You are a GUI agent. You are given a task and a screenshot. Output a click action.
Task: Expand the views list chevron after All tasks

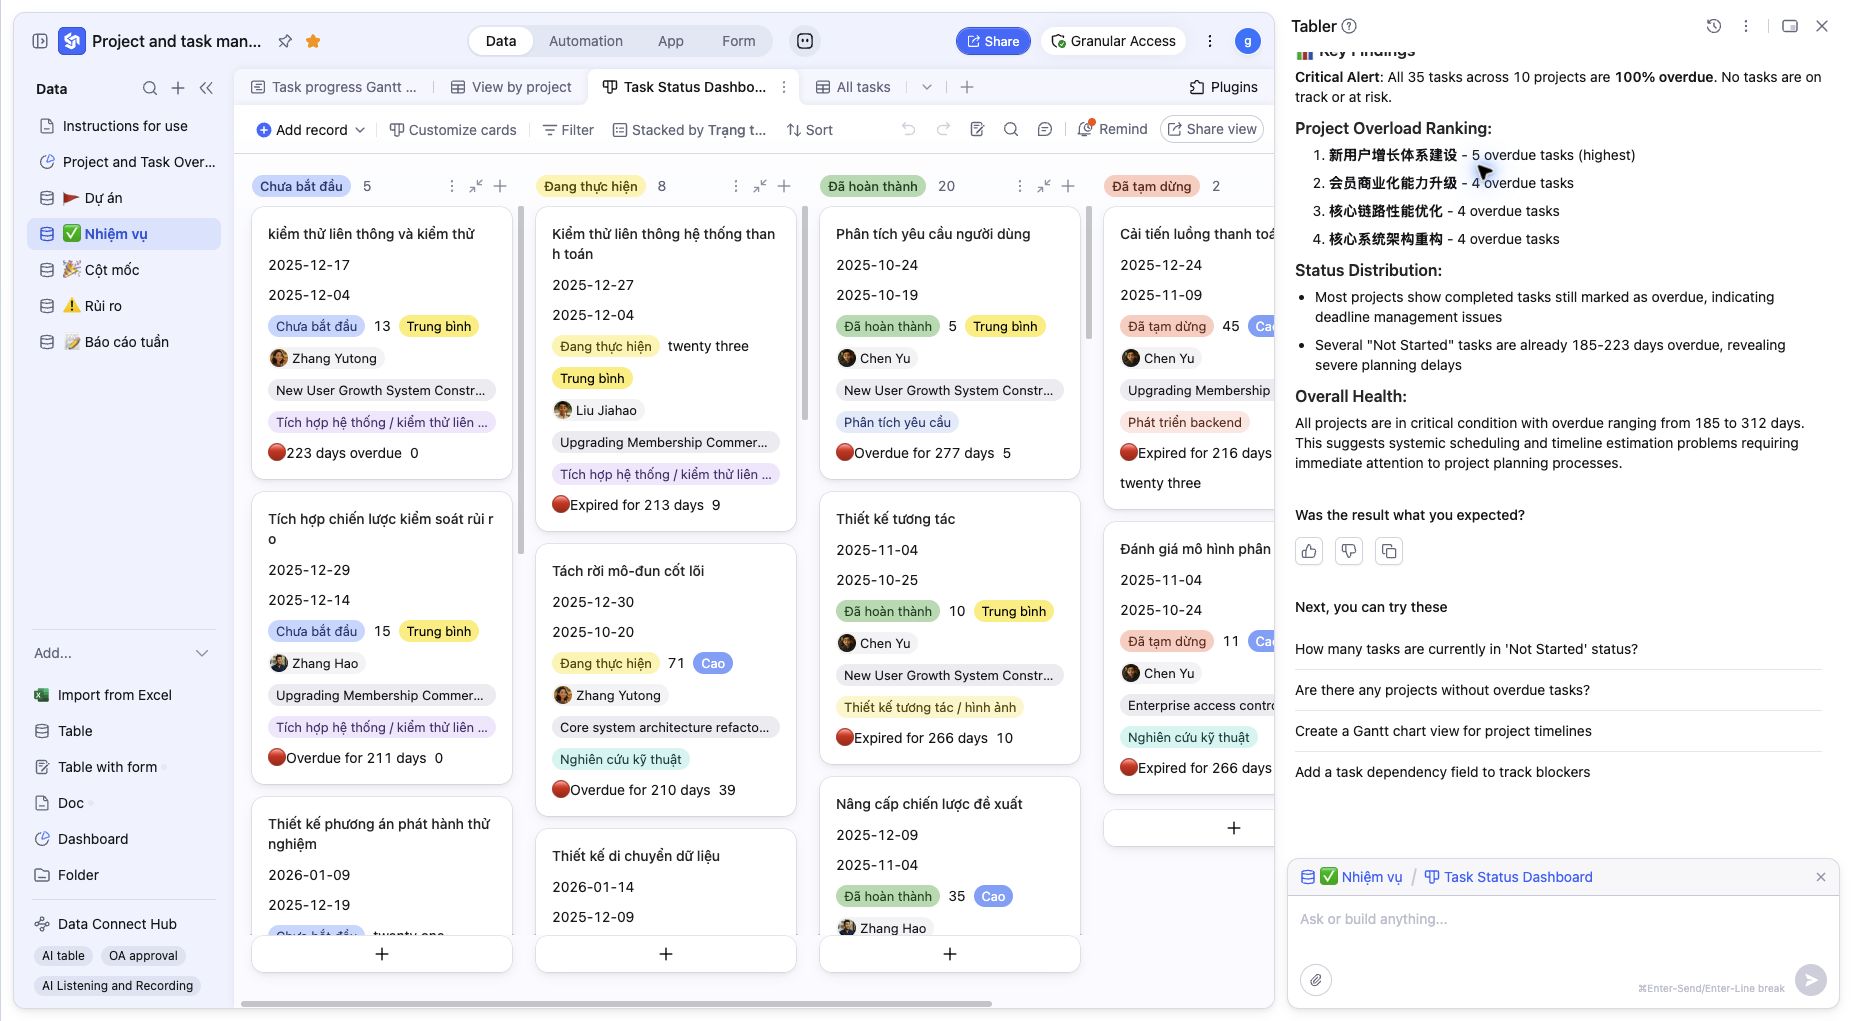click(x=927, y=87)
